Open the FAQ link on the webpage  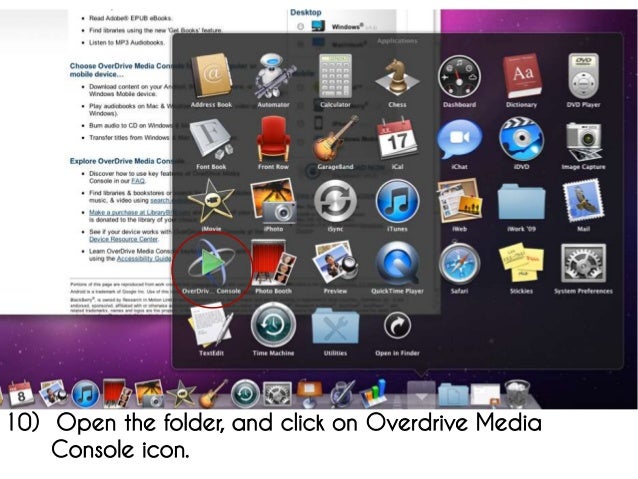pos(138,181)
